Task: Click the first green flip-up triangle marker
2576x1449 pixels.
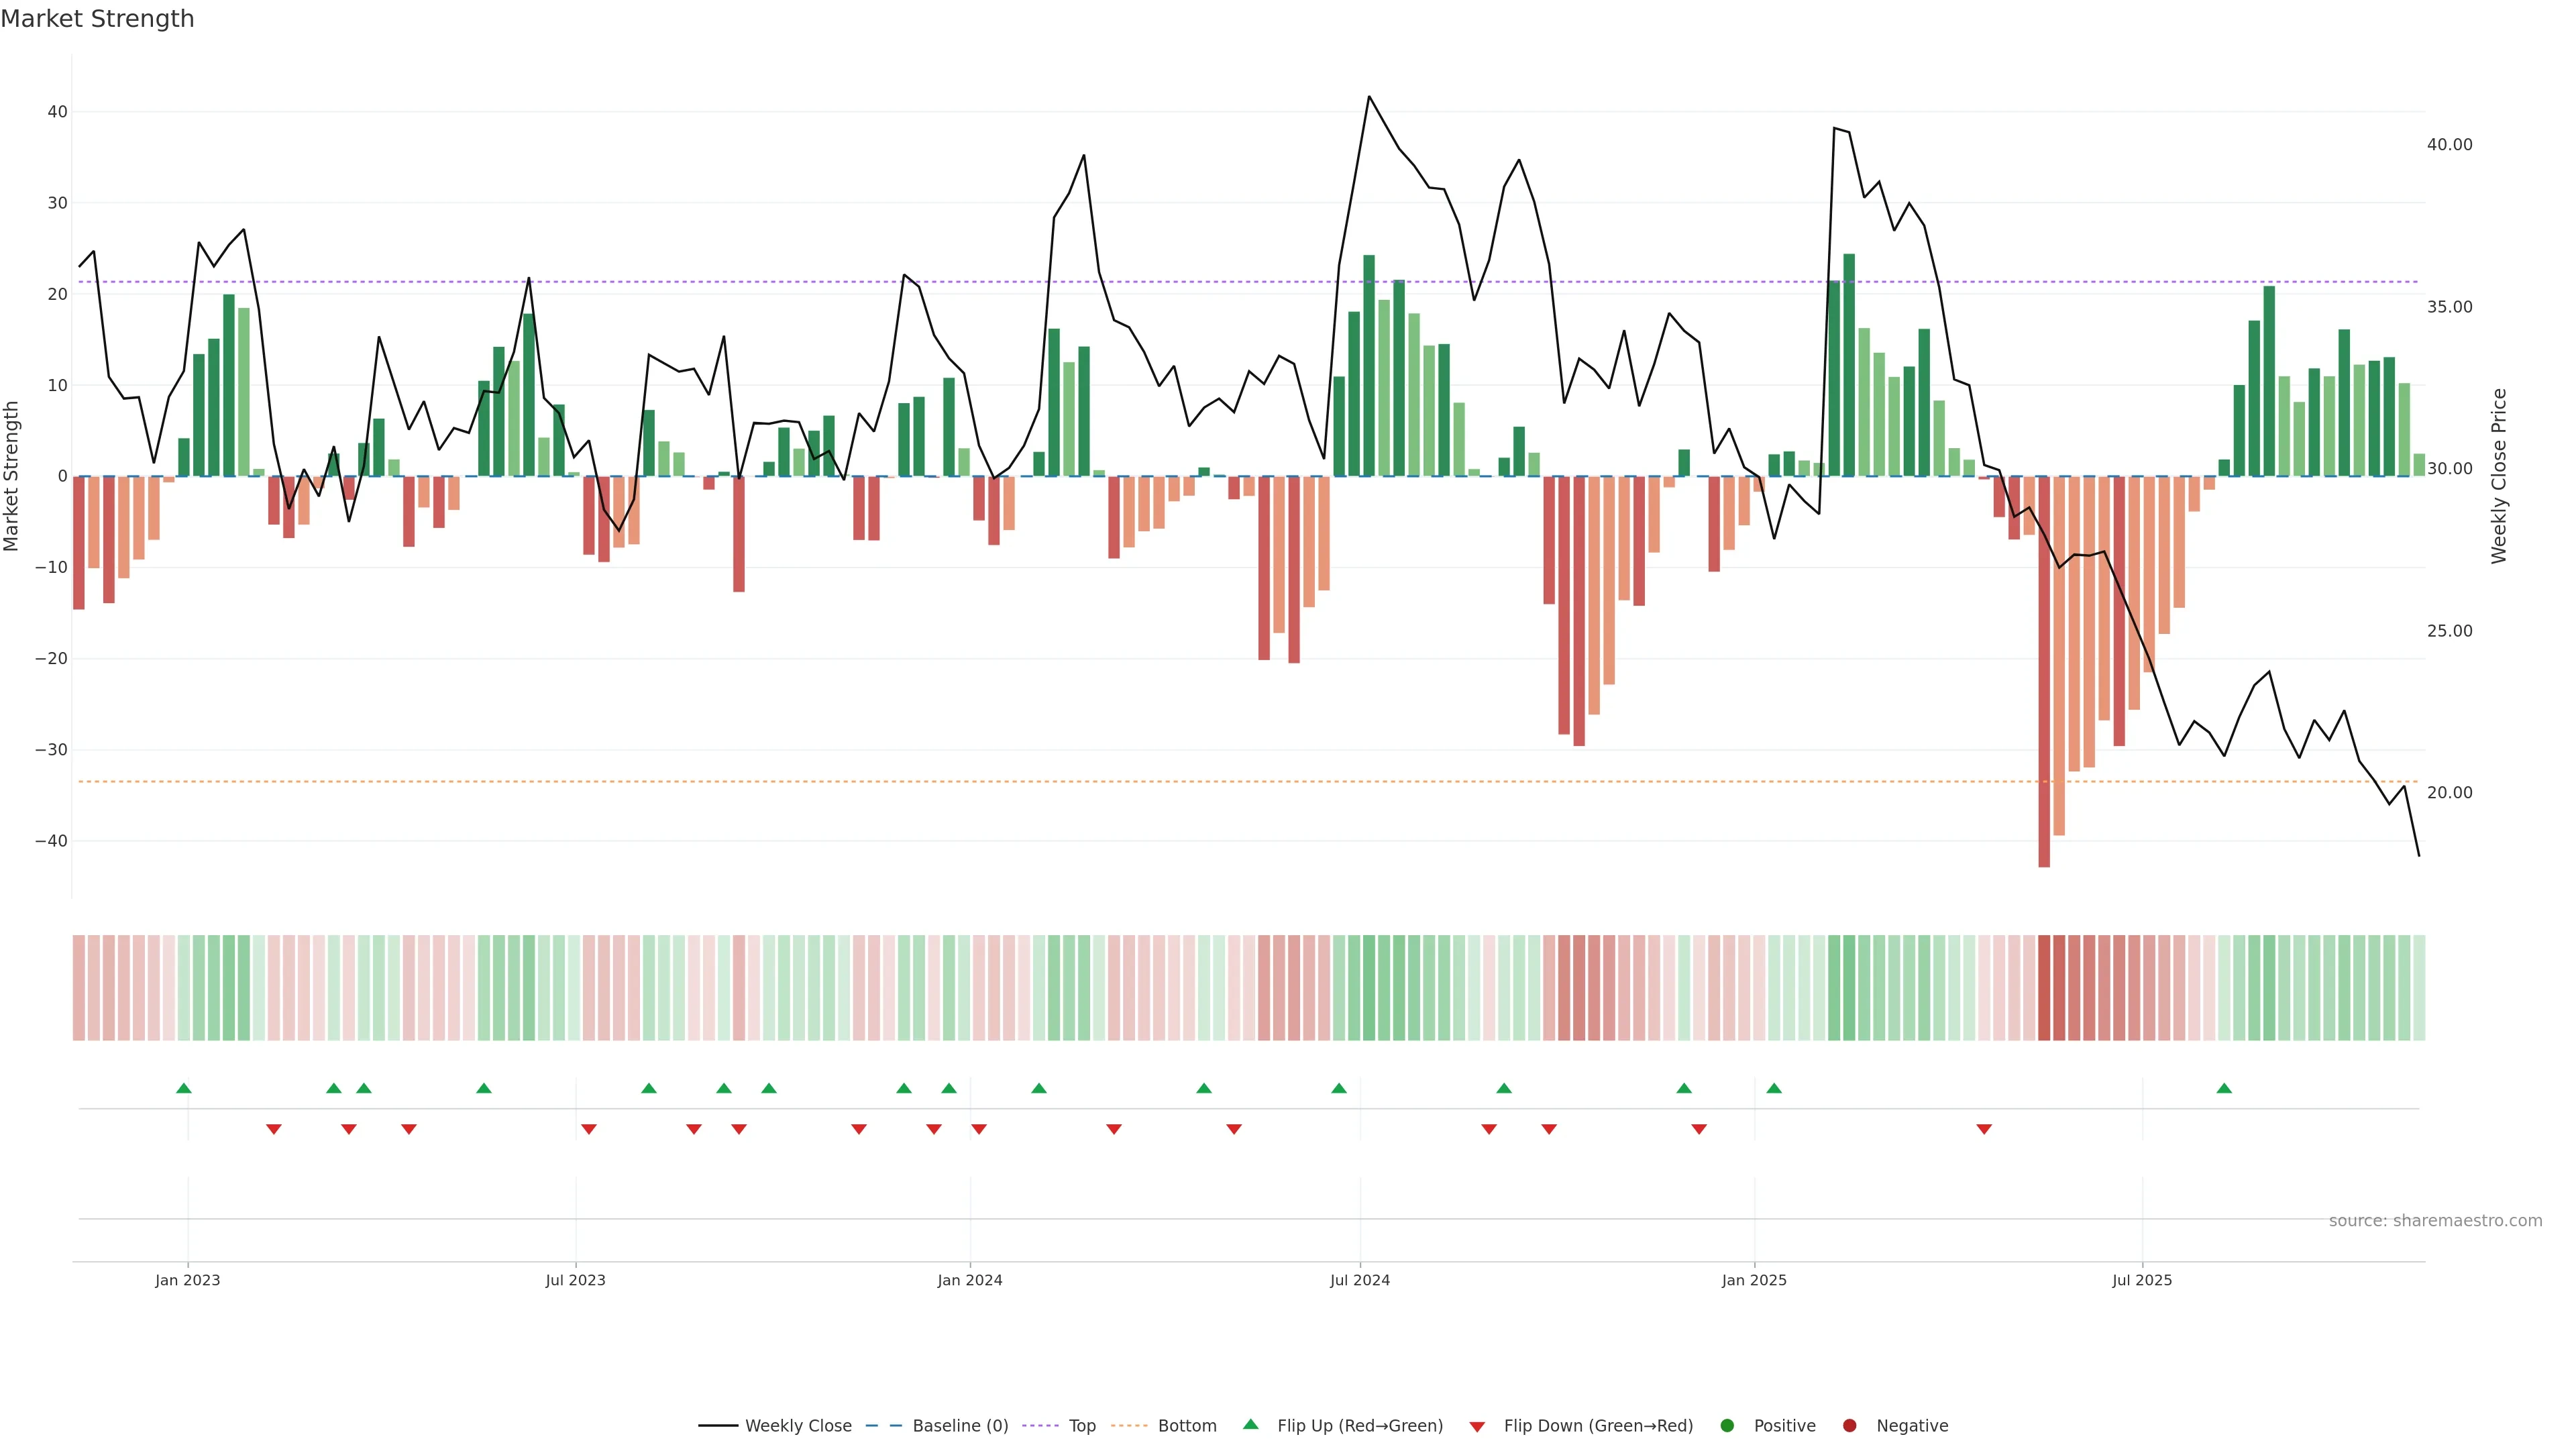Action: [x=184, y=1088]
